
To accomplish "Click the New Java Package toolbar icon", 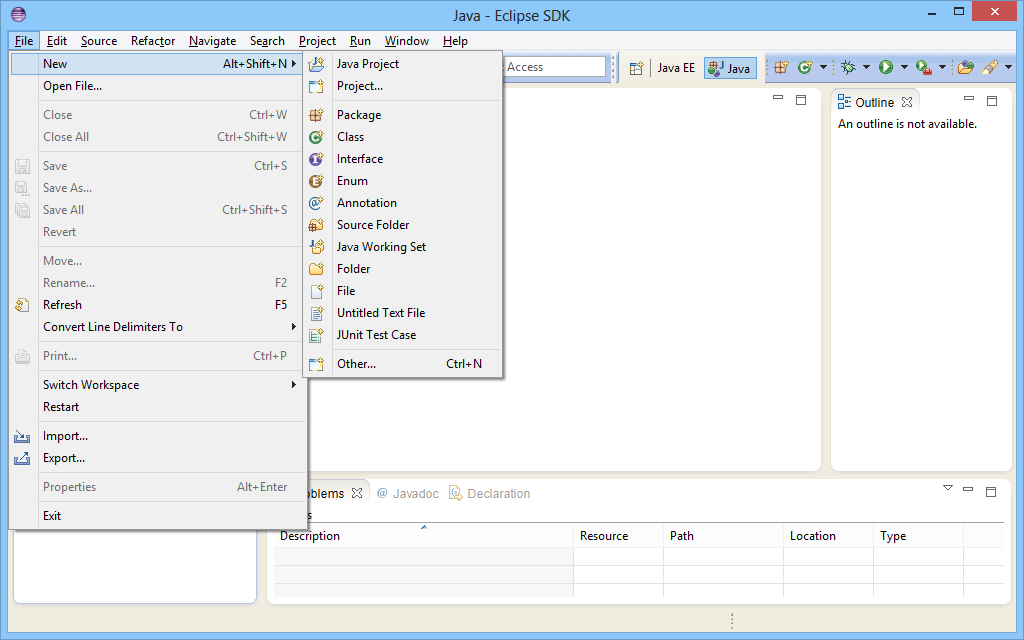I will pos(781,67).
